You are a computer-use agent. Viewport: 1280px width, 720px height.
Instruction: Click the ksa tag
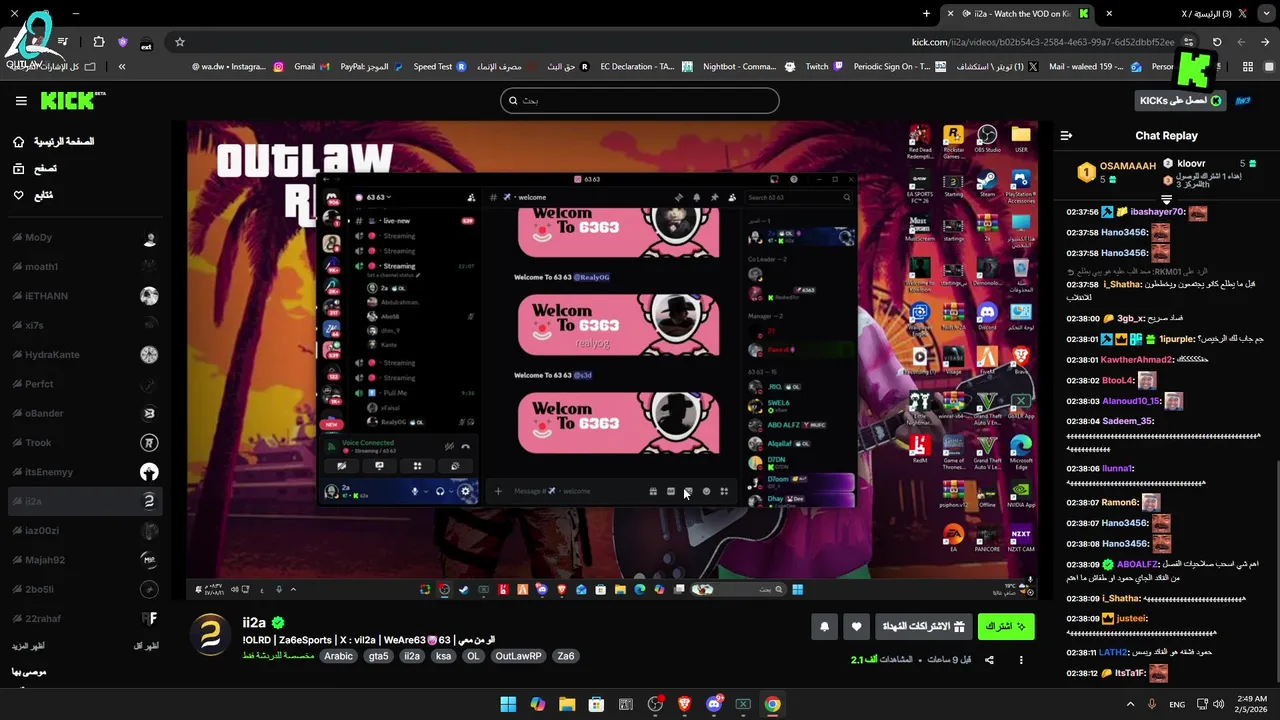click(x=443, y=657)
